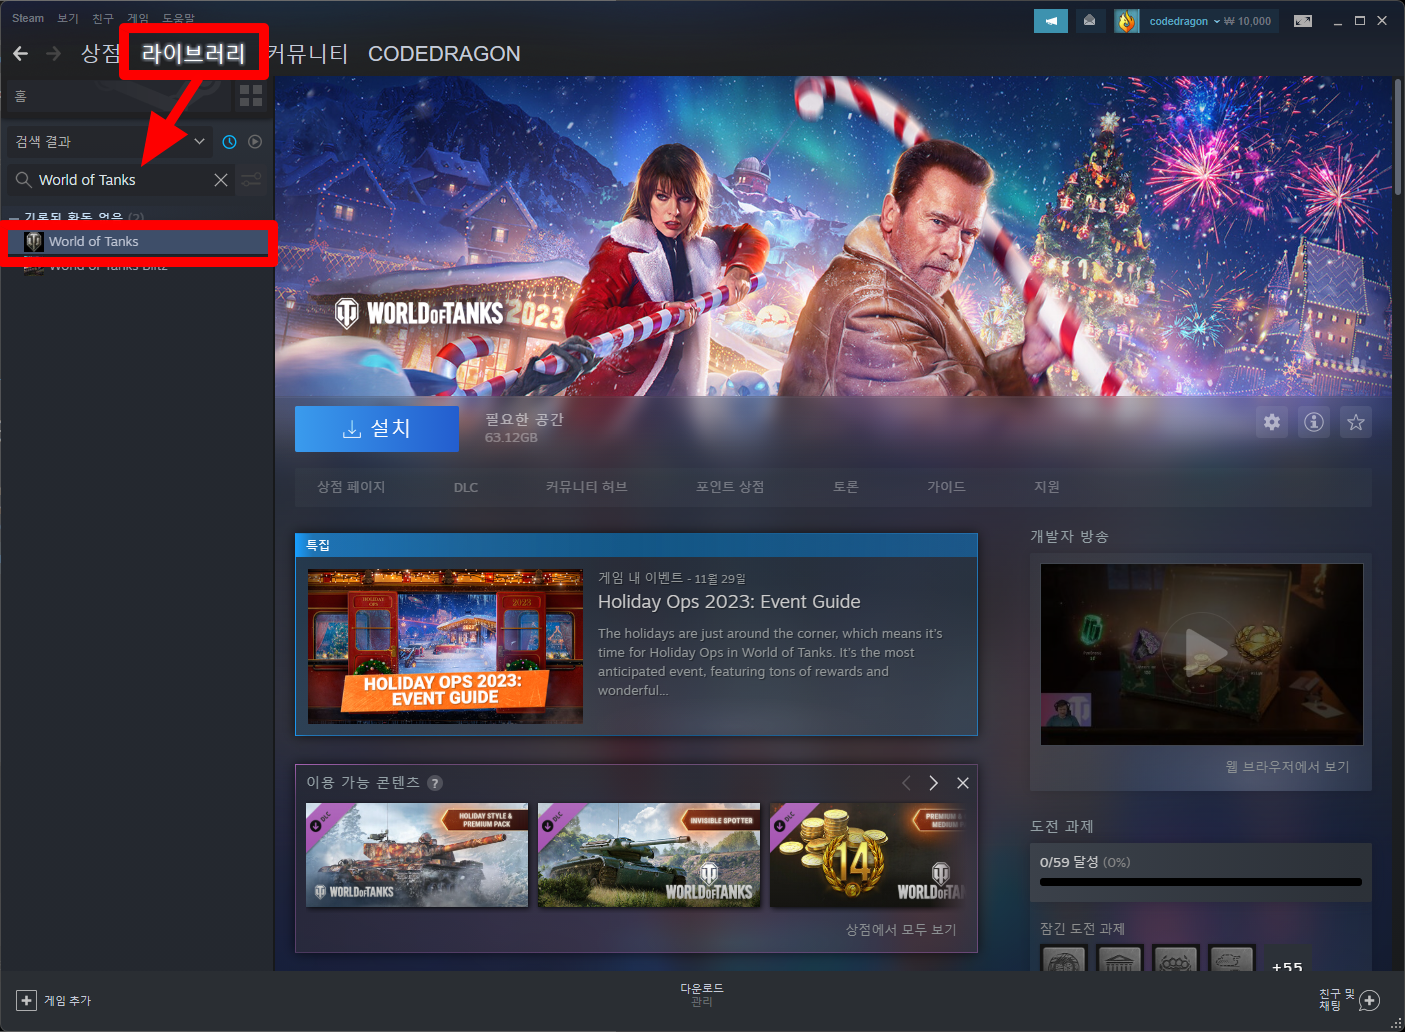
Task: Click the next content arrow
Action: pos(934,783)
